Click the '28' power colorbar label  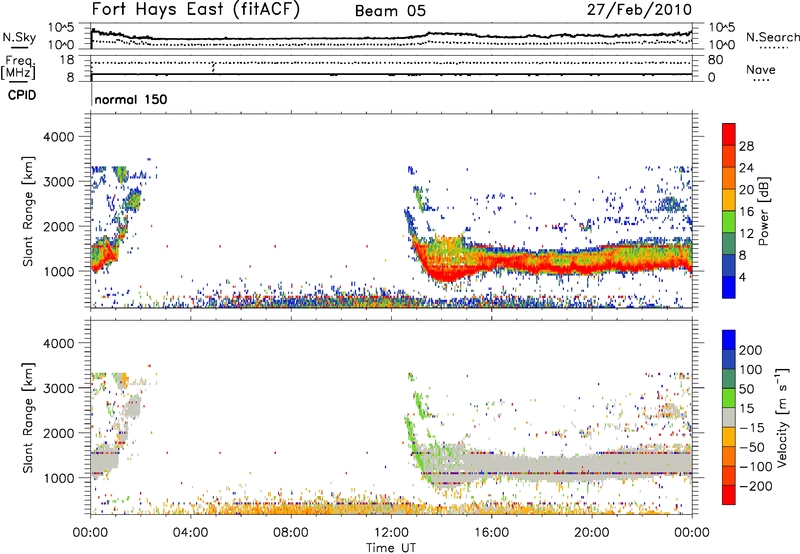tap(746, 147)
